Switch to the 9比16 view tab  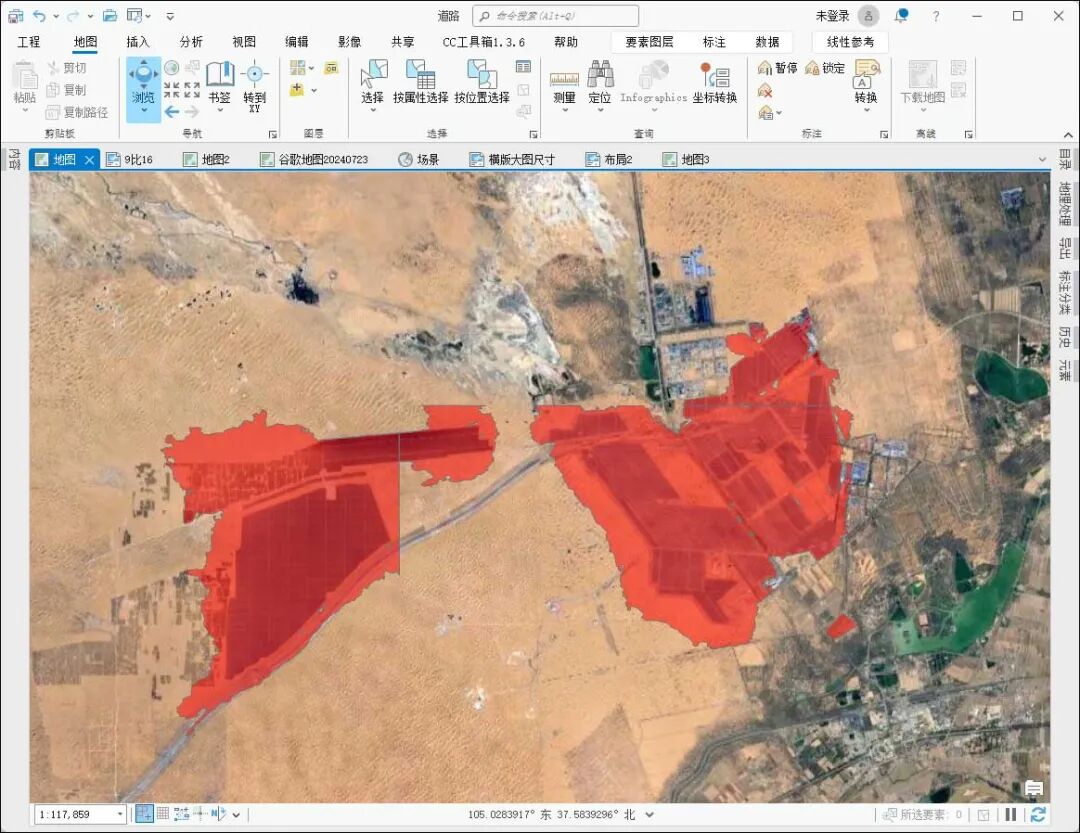[131, 159]
